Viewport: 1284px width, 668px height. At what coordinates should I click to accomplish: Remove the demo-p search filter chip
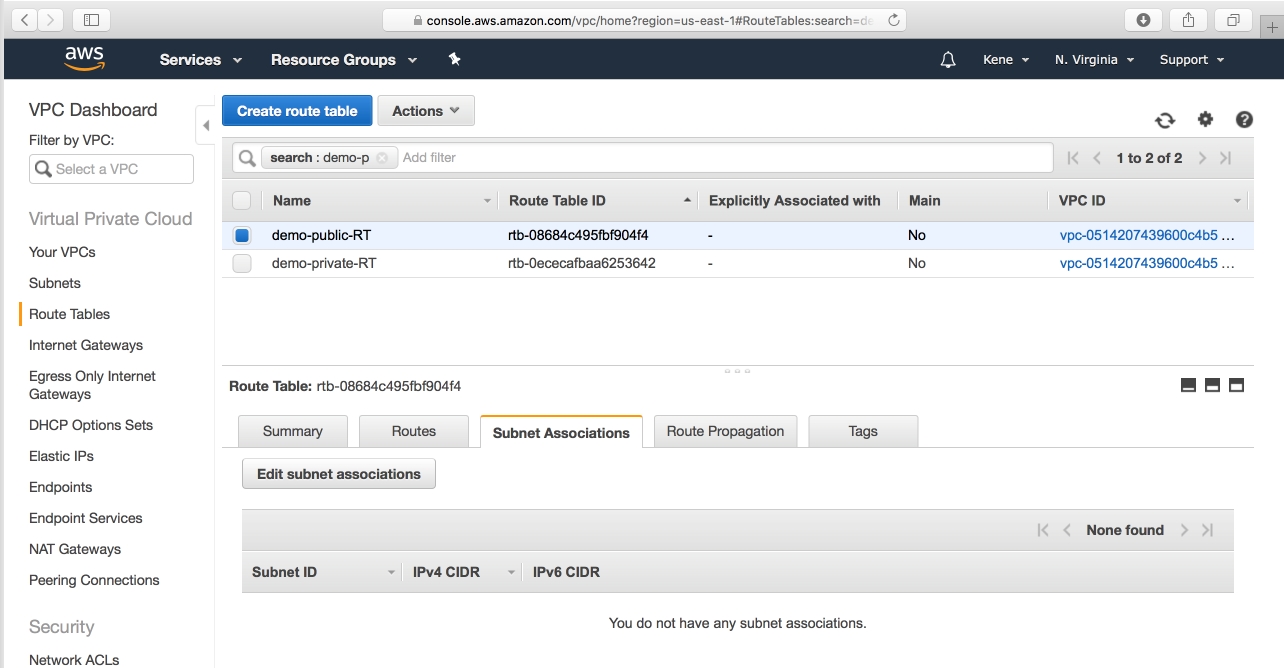tap(382, 158)
